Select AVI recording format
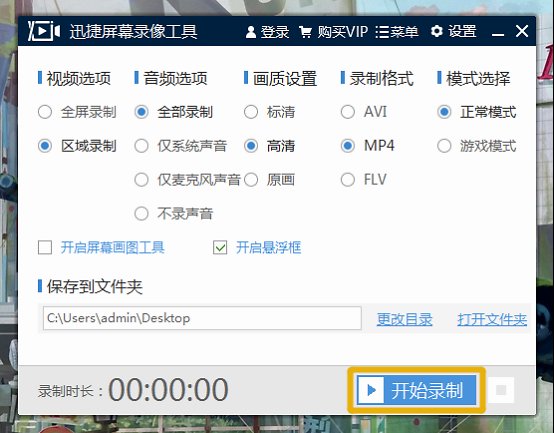Screen dimensions: 554x433 point(364,112)
